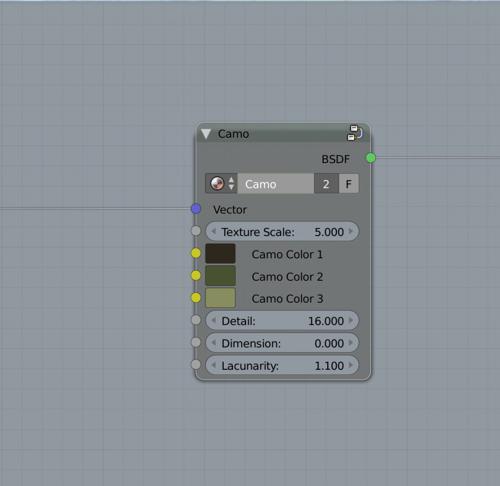The image size is (500, 486).
Task: Click the user count button labeled 2
Action: [326, 184]
